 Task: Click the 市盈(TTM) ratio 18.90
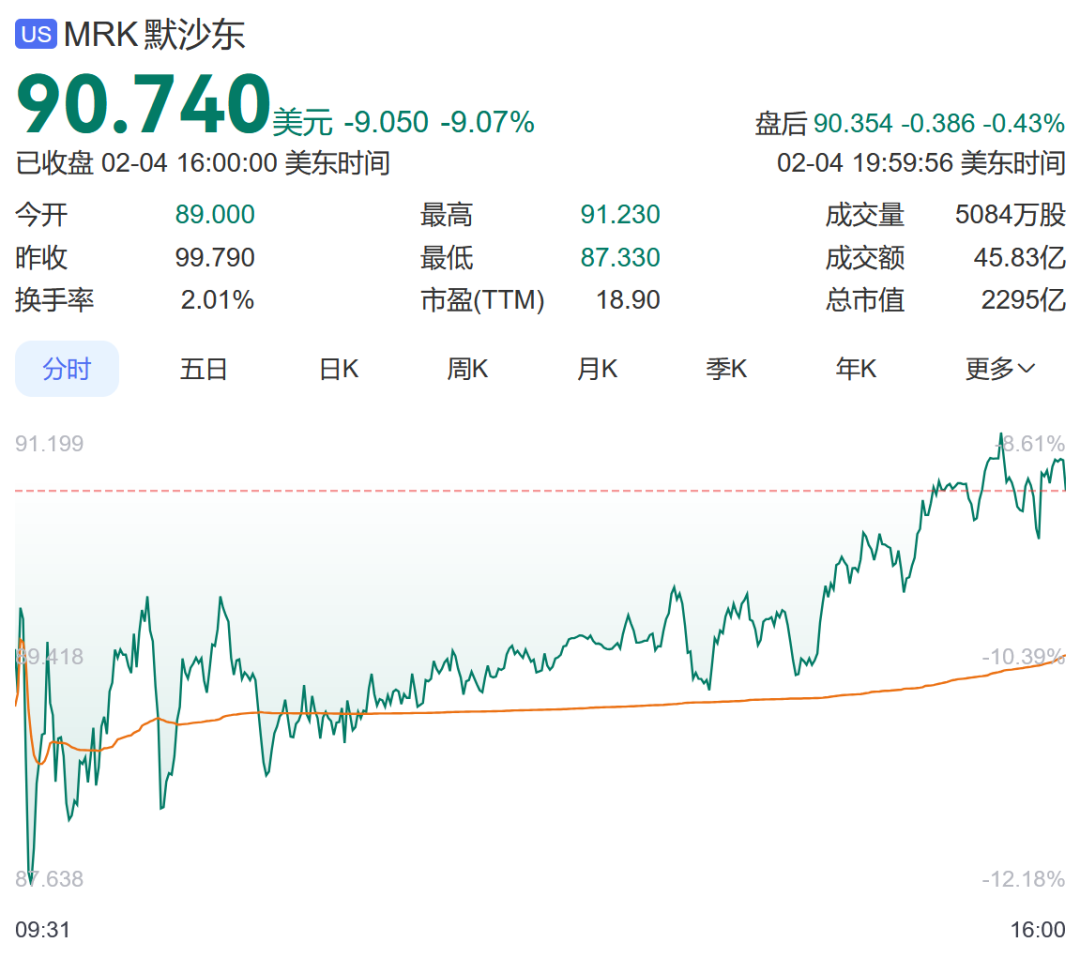tap(628, 299)
